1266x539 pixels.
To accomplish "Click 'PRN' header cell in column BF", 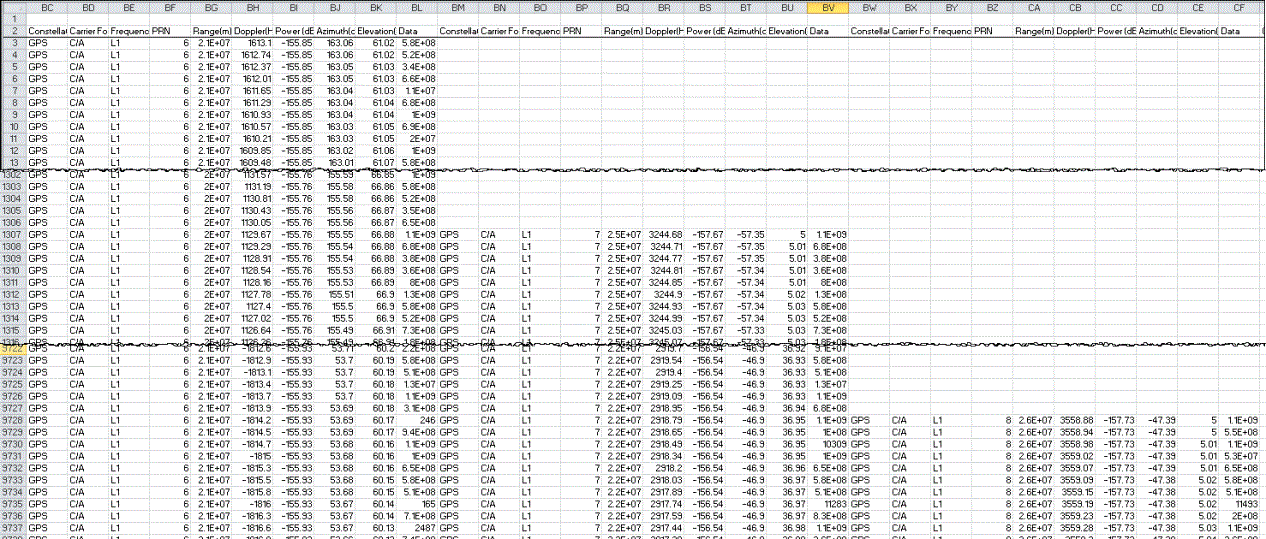I will coord(170,31).
